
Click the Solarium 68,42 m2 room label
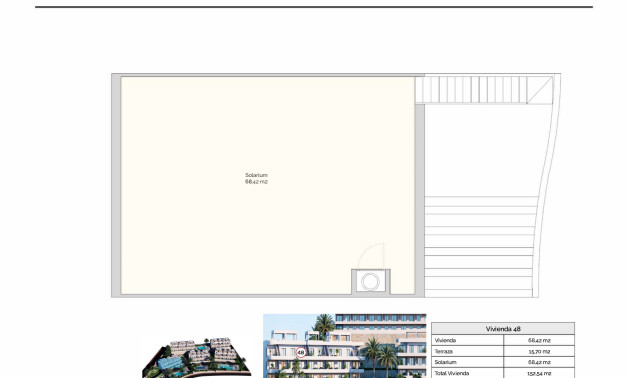[256, 179]
